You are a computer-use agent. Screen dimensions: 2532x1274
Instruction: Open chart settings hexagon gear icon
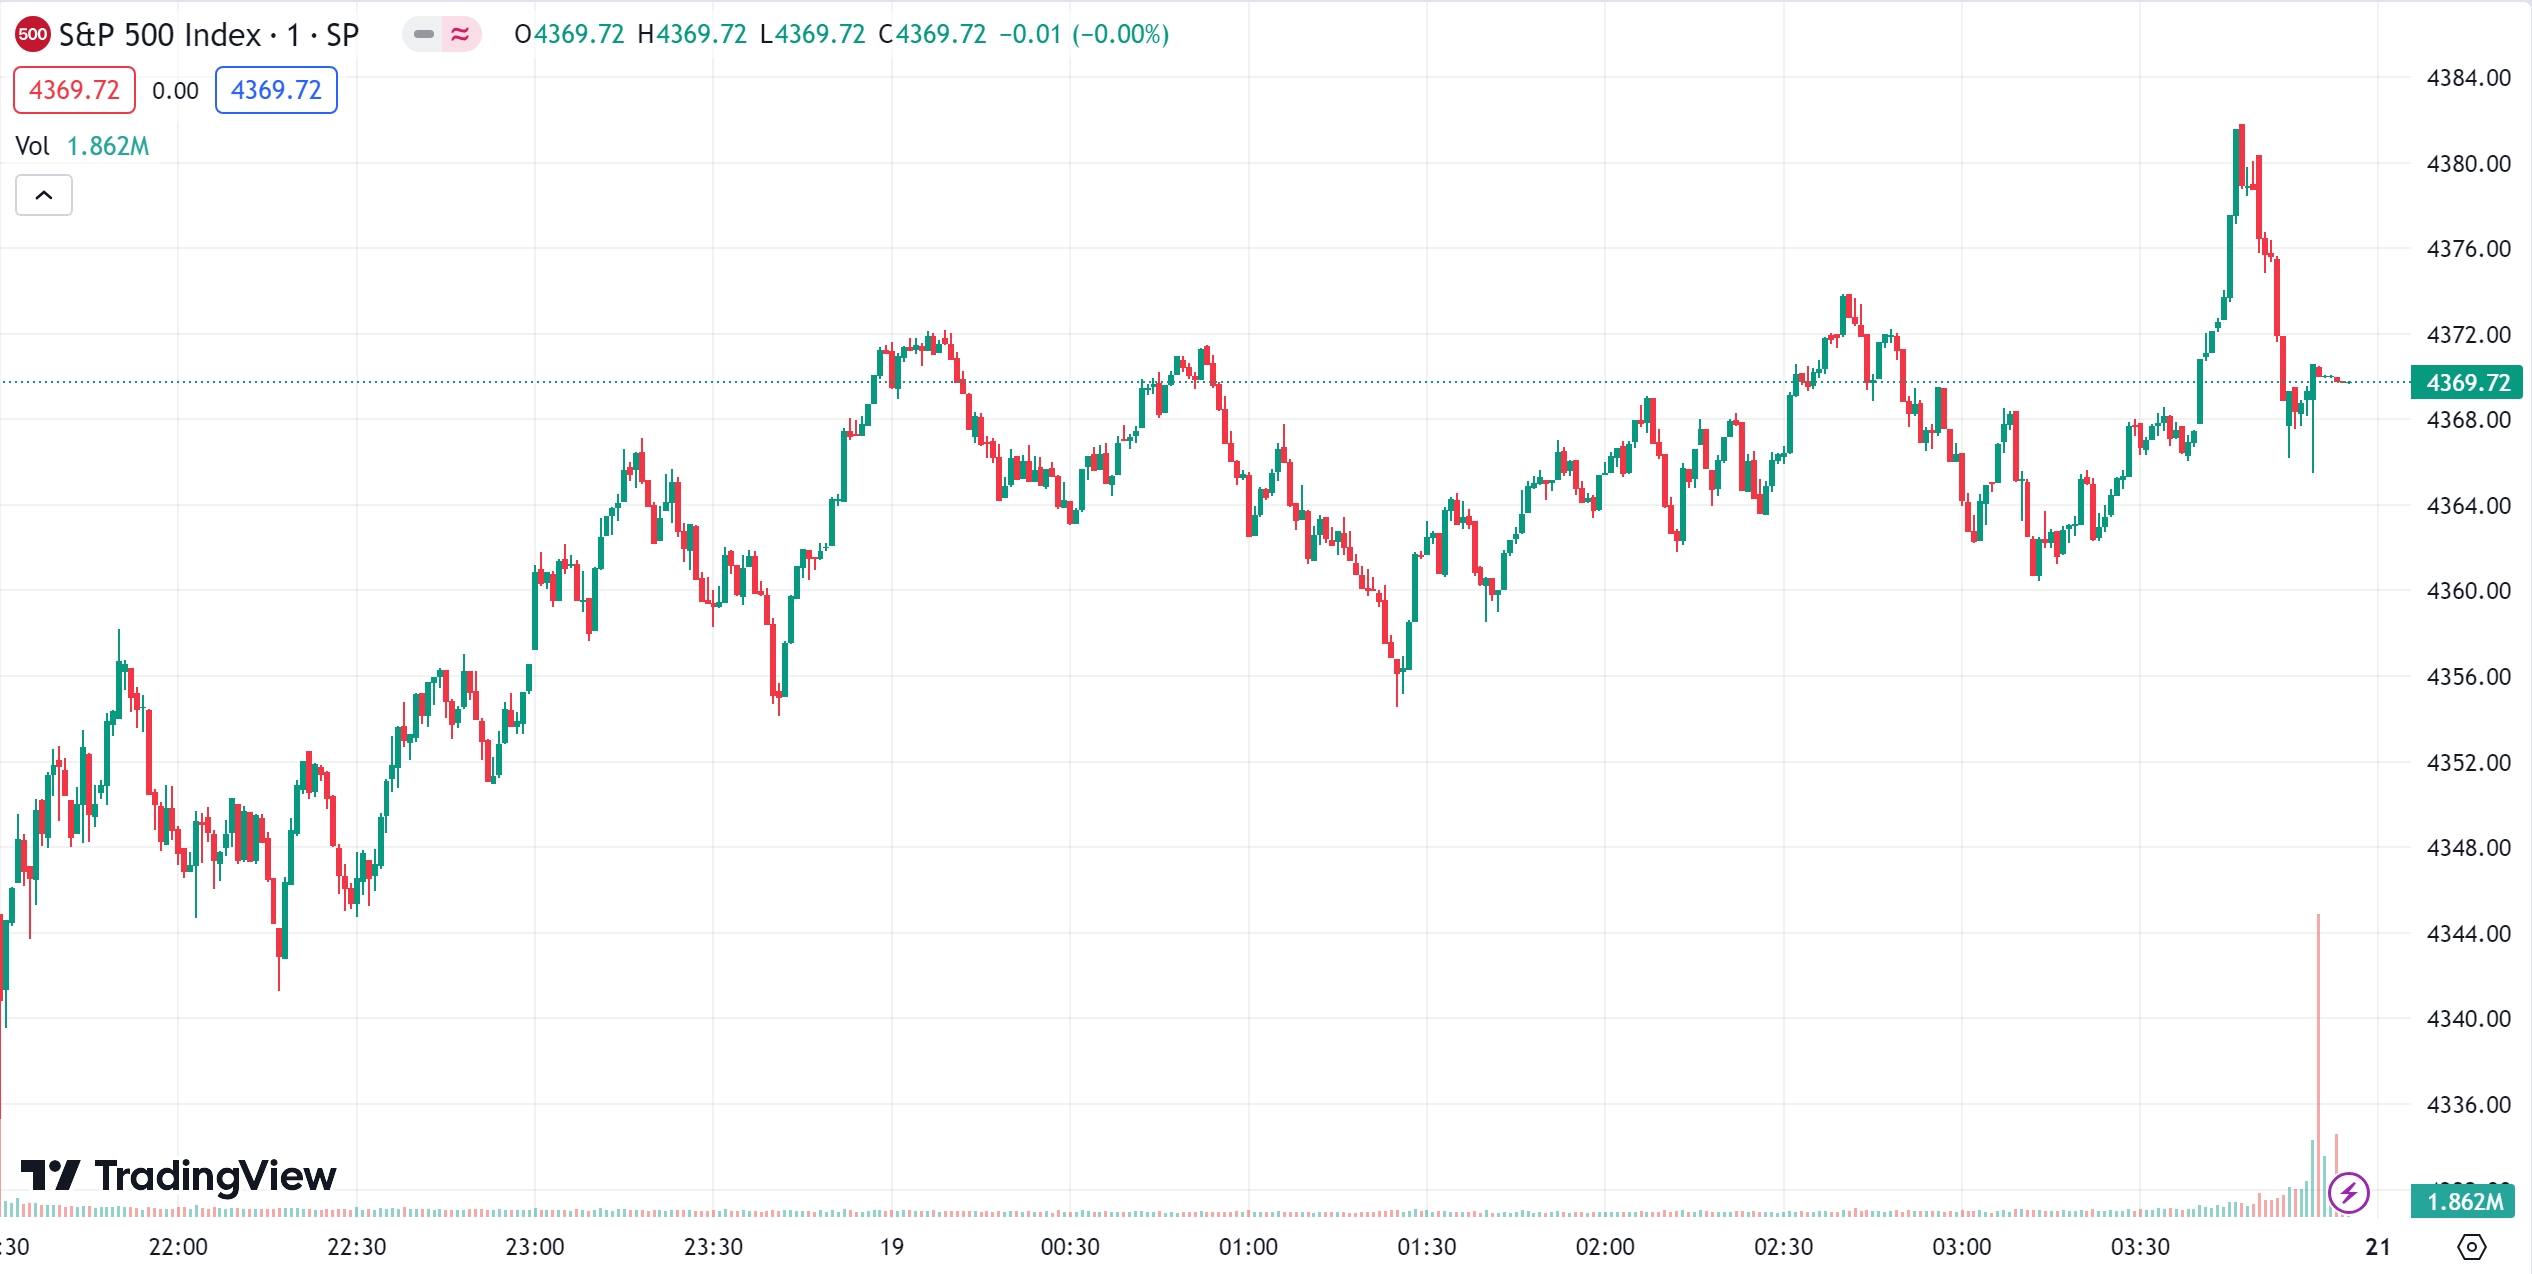(x=2470, y=1247)
